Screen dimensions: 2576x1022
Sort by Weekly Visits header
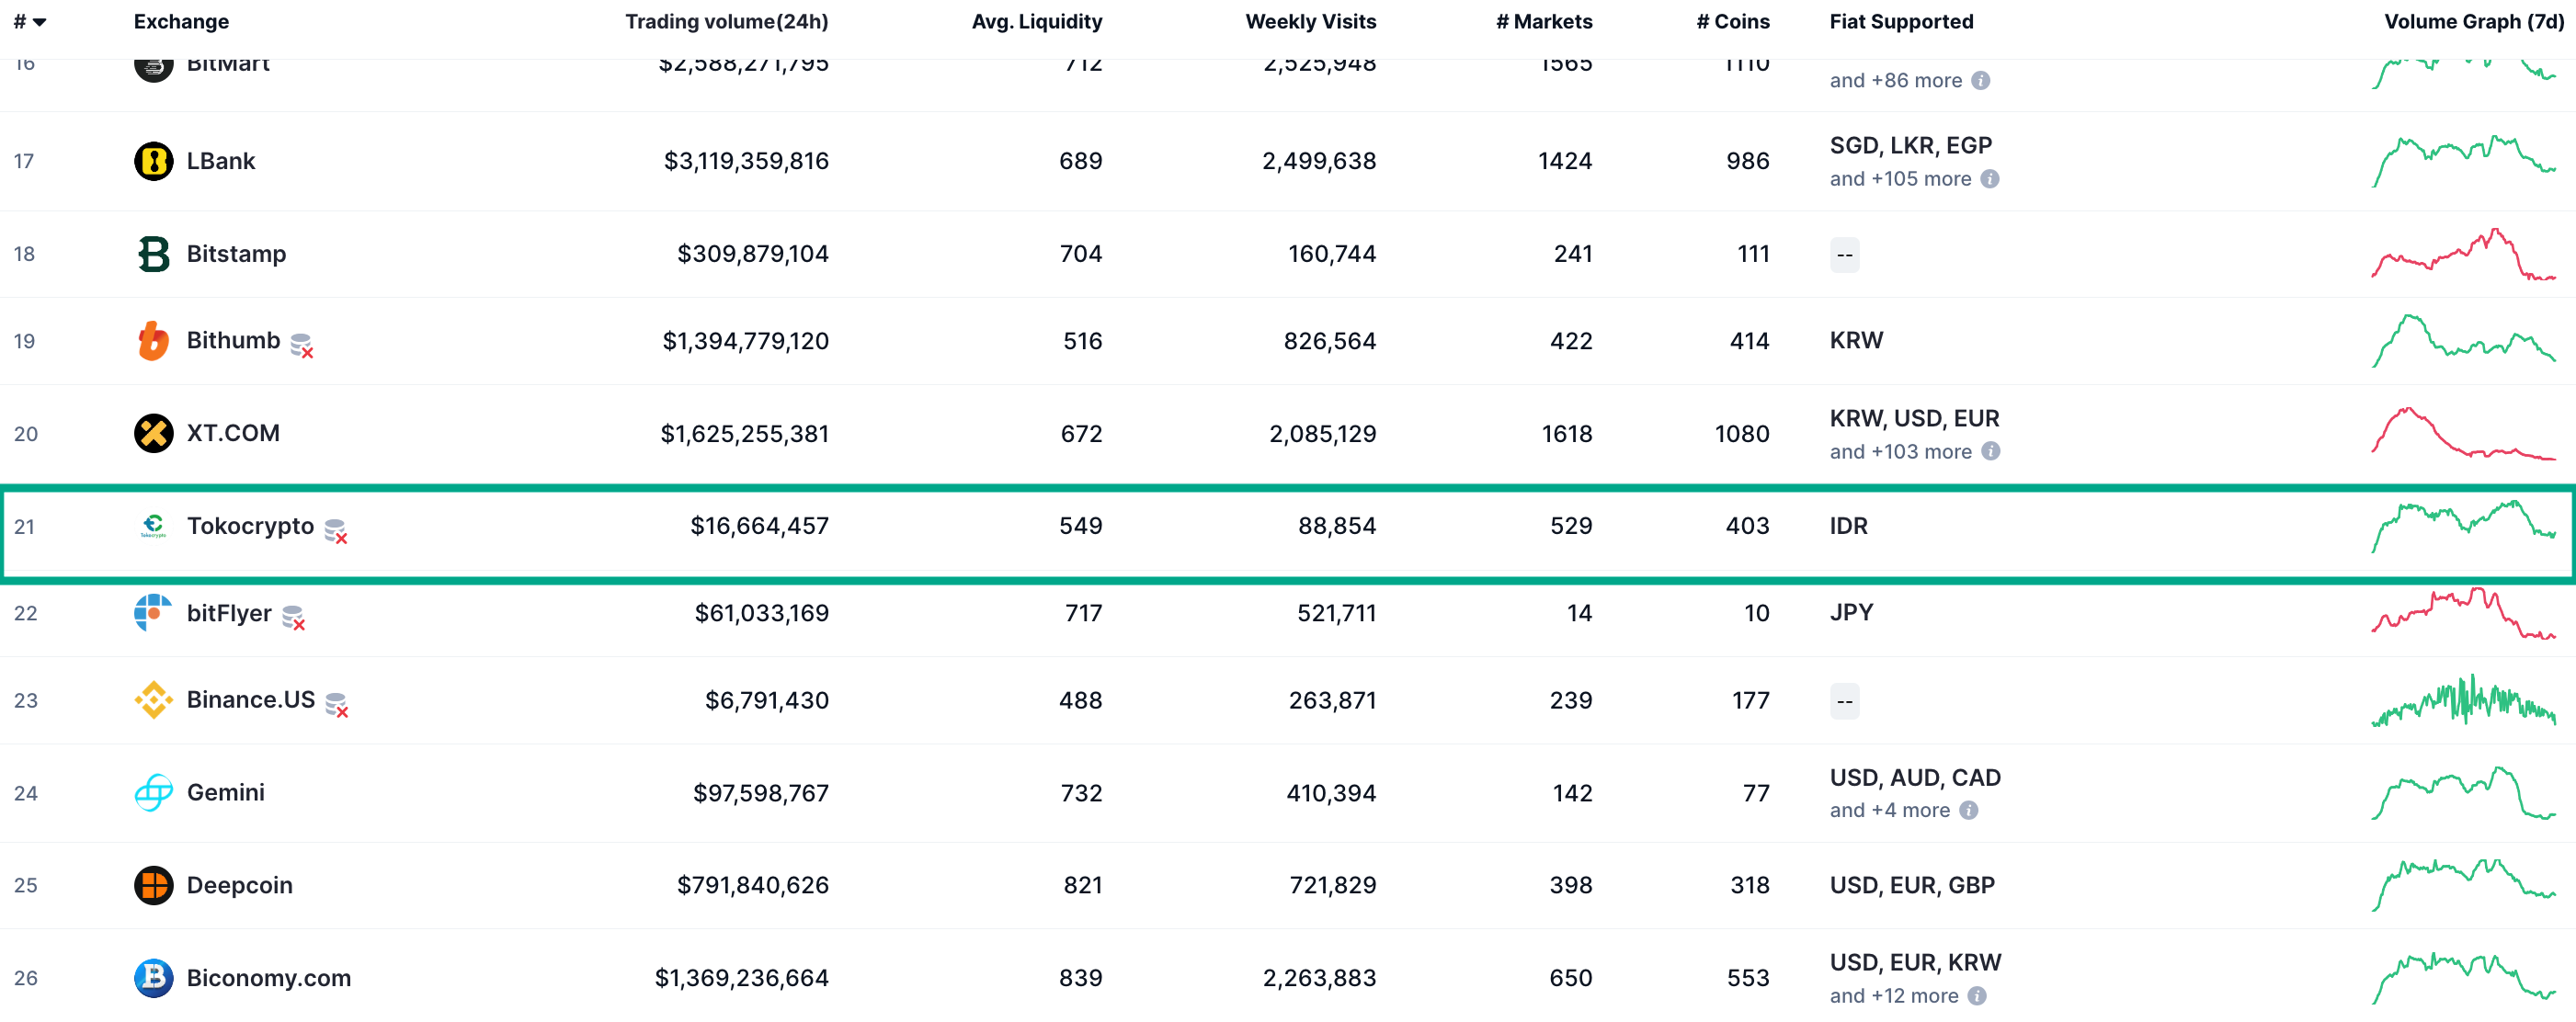tap(1310, 22)
